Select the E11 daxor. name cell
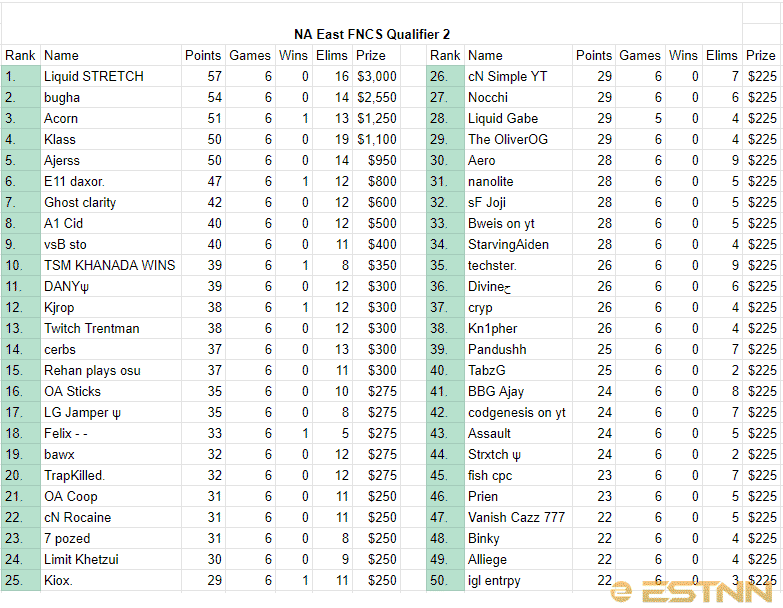Screen dimensions: 783x608 tap(111, 181)
